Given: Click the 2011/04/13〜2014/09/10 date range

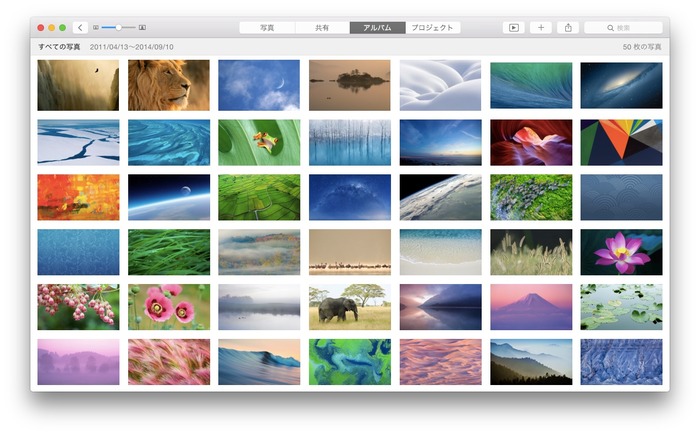Looking at the screenshot, I should pos(132,46).
